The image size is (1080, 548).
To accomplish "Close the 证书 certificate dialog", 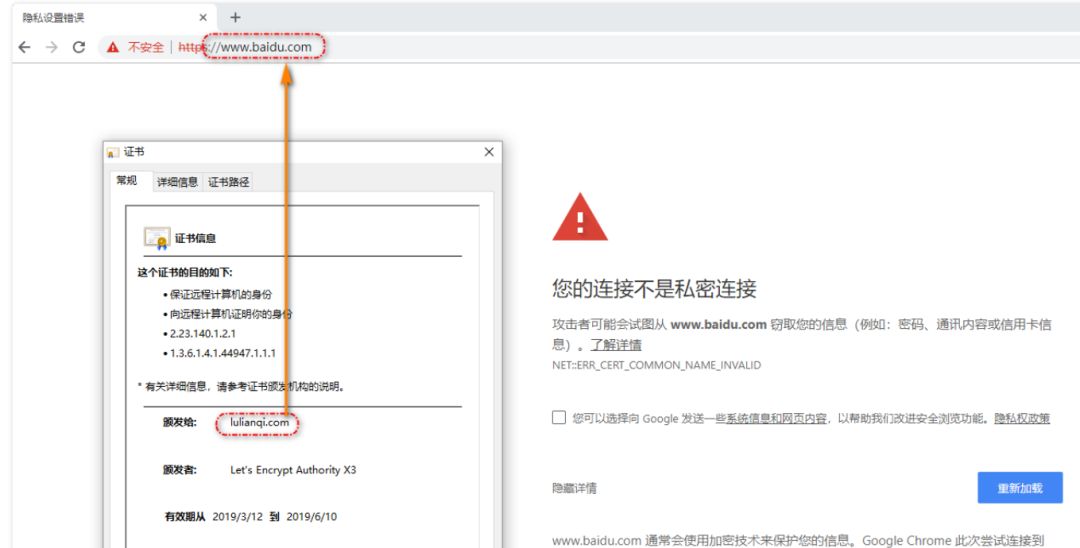I will coord(489,151).
